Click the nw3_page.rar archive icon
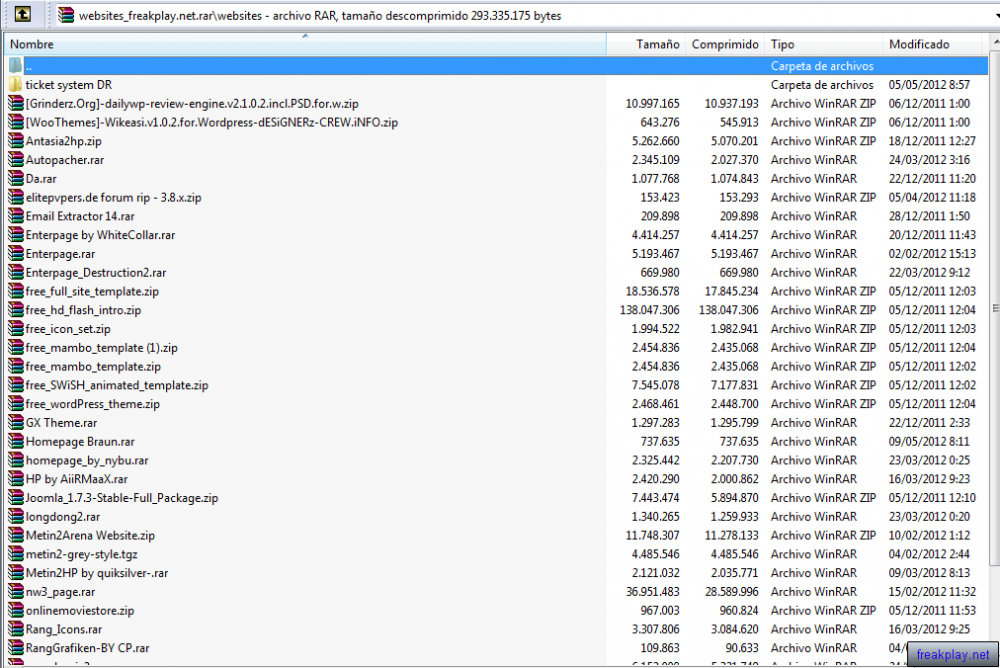1000x668 pixels. point(15,591)
